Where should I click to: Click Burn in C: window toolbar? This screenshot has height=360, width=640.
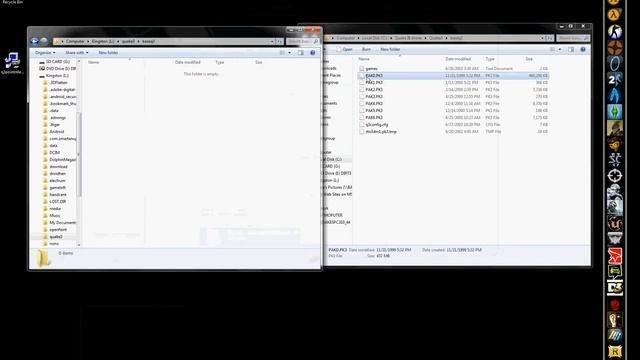click(367, 49)
